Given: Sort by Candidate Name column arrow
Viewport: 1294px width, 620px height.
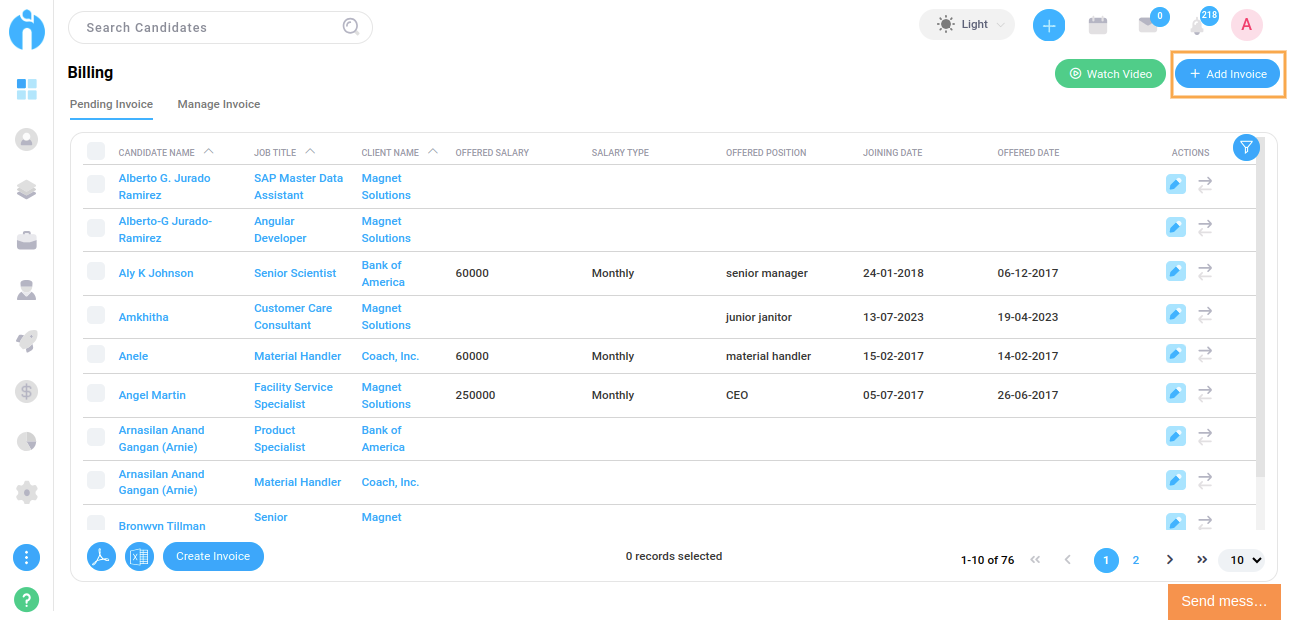Looking at the screenshot, I should (x=208, y=152).
